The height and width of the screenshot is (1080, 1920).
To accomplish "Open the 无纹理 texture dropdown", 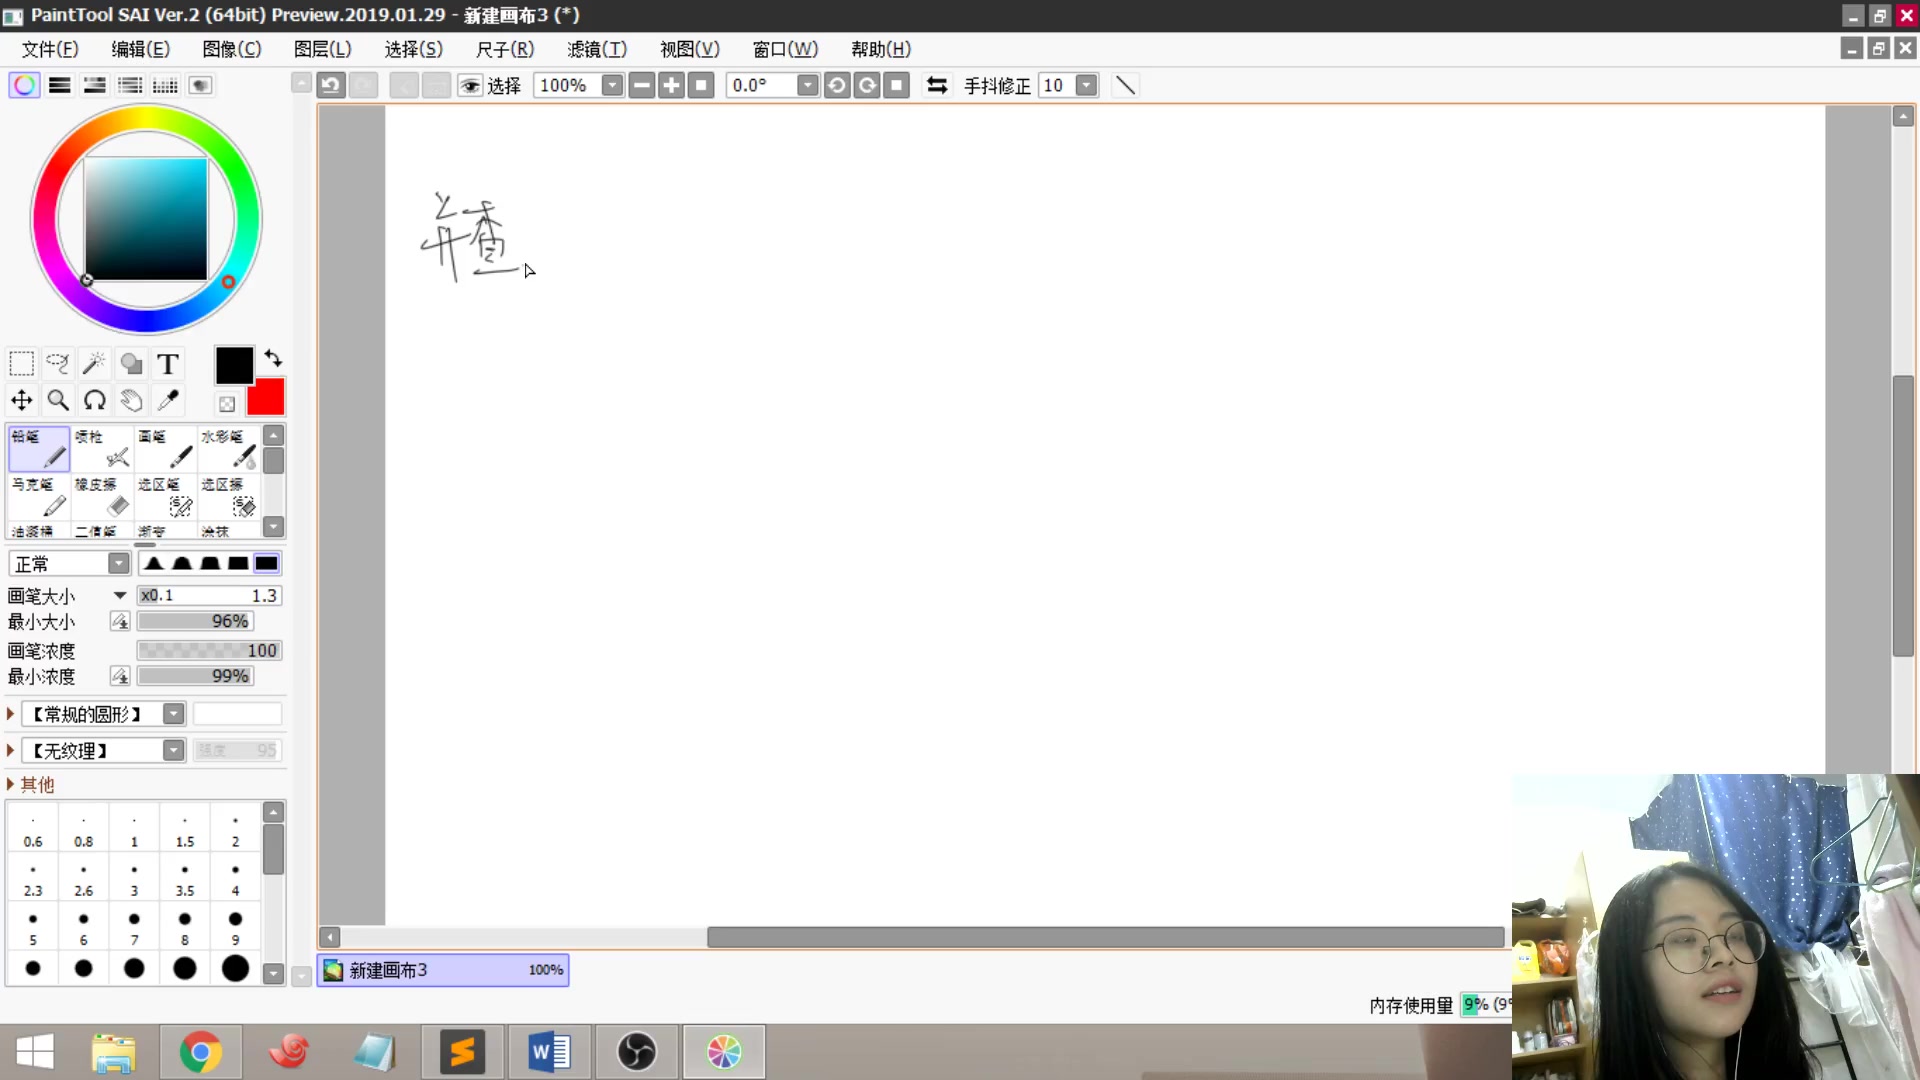I will coord(174,750).
